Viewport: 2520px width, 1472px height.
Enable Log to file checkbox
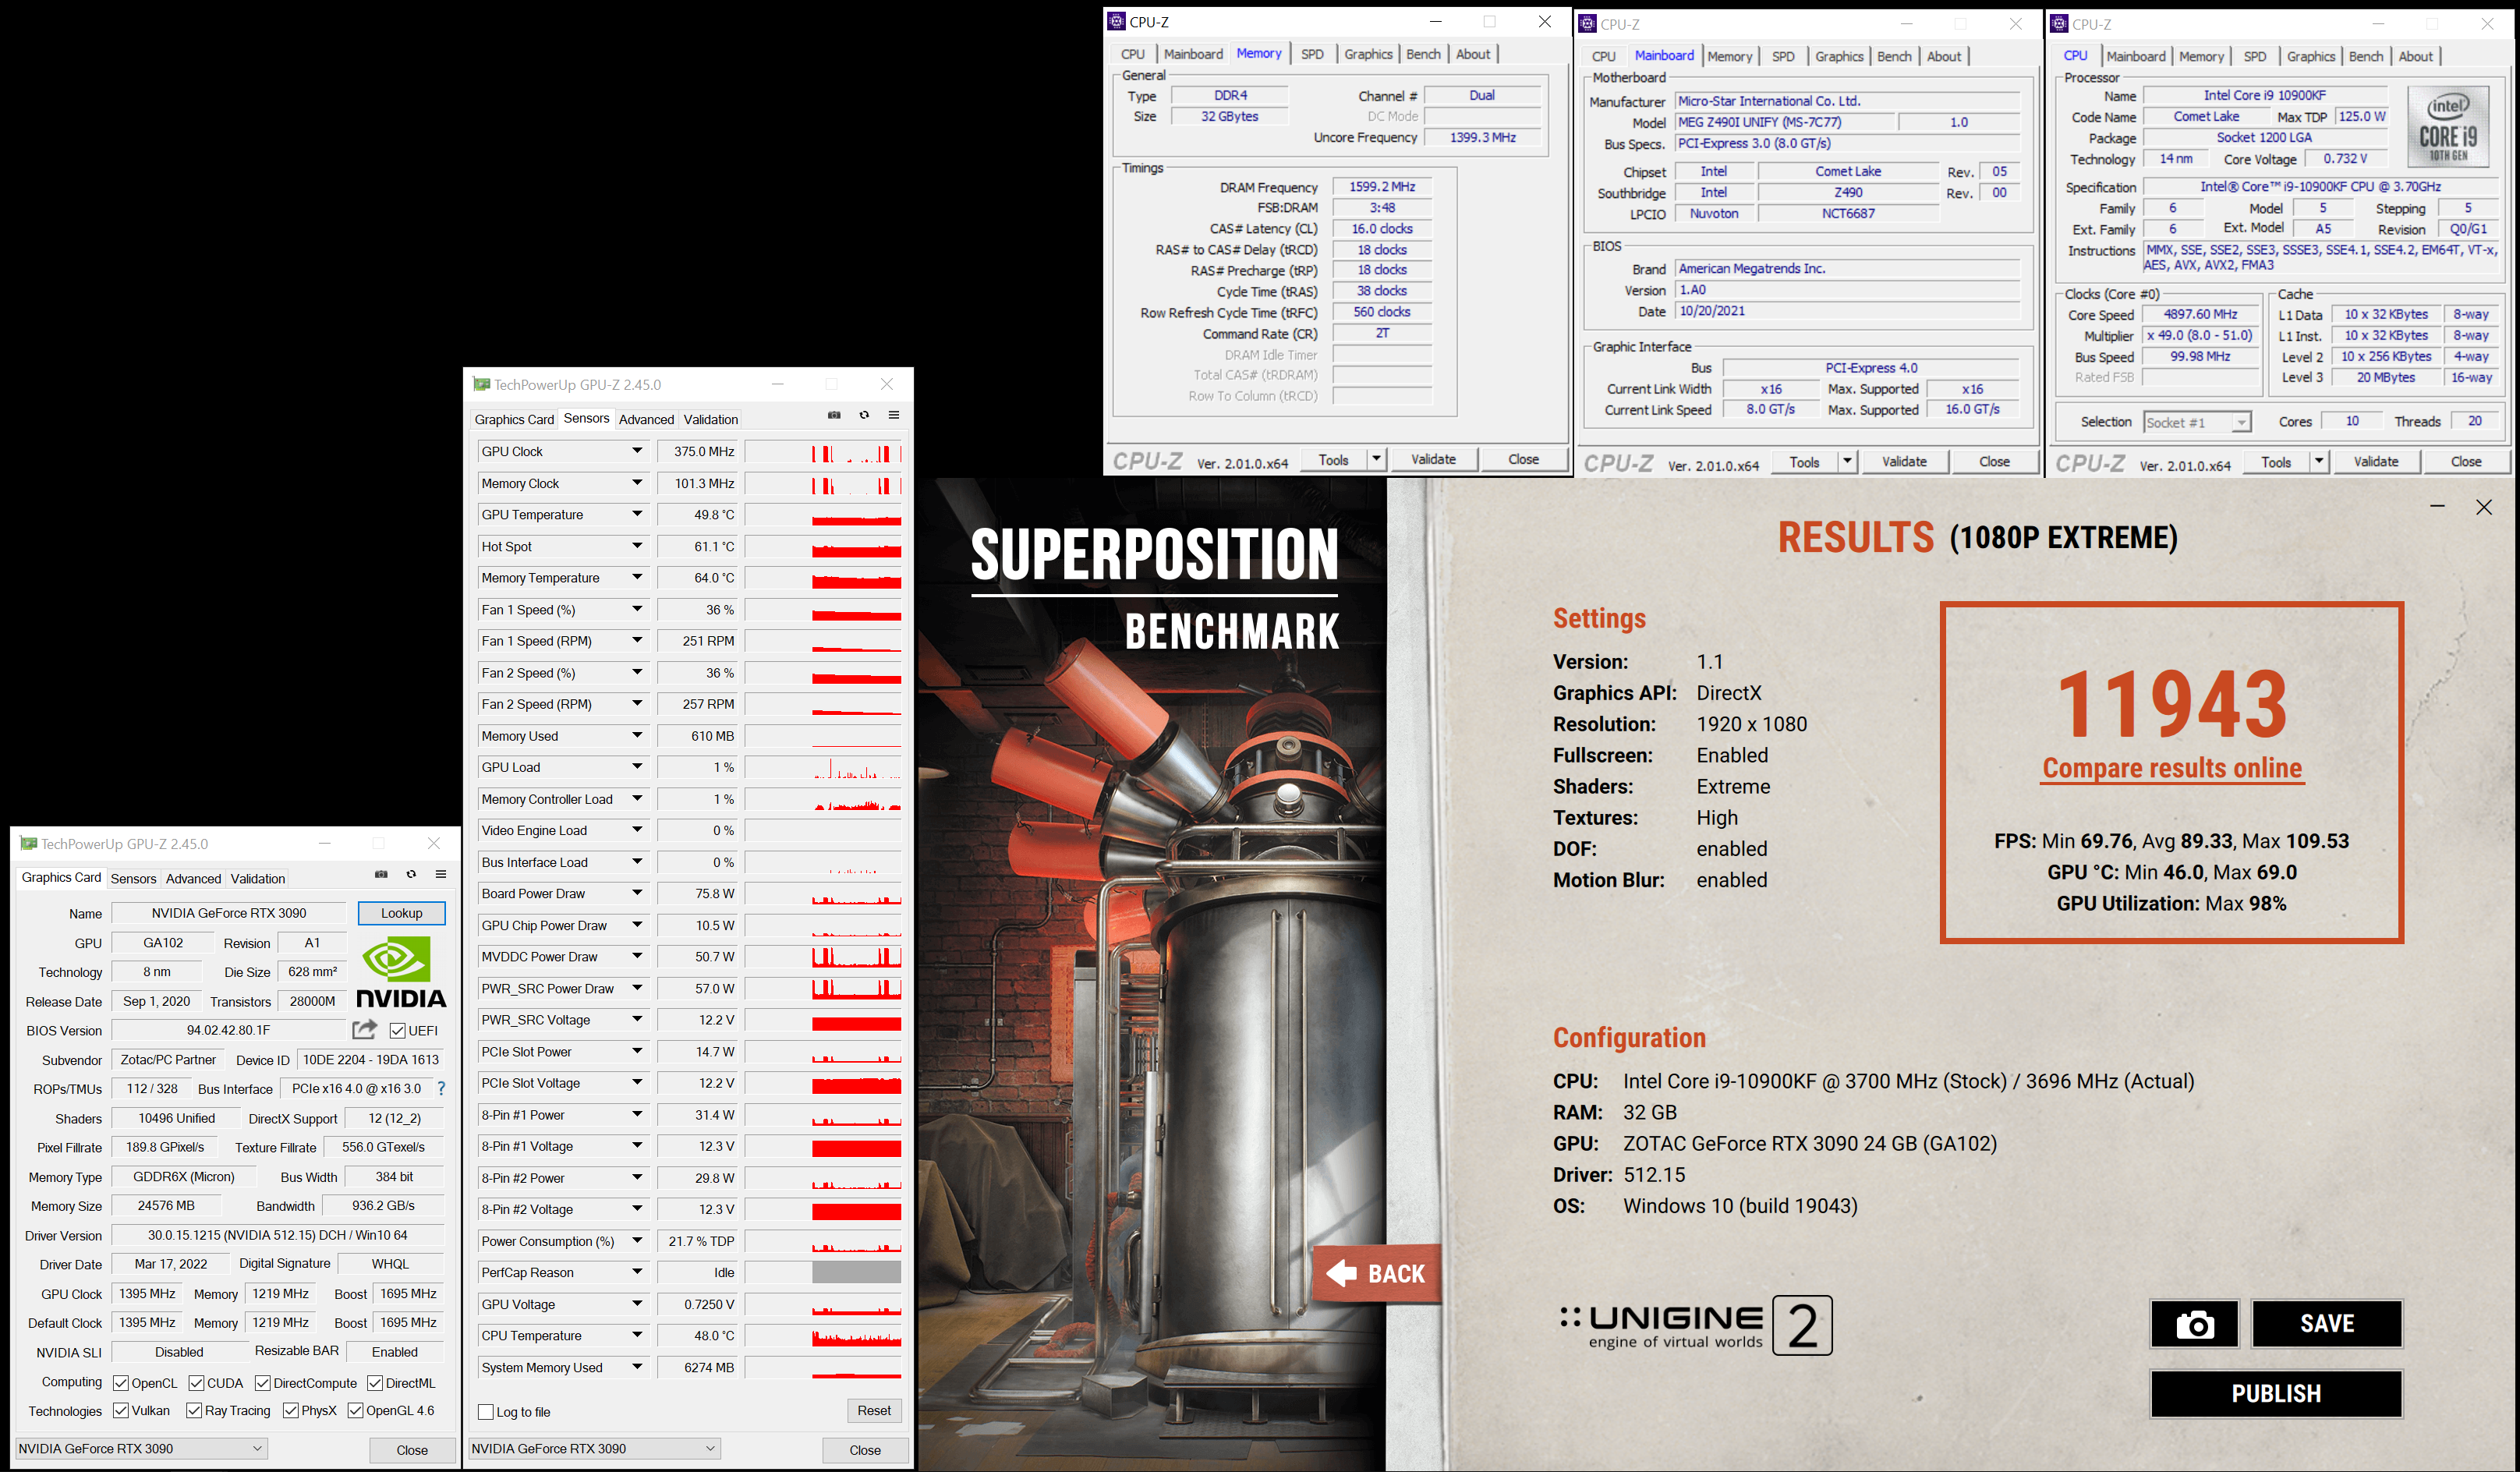[486, 1412]
